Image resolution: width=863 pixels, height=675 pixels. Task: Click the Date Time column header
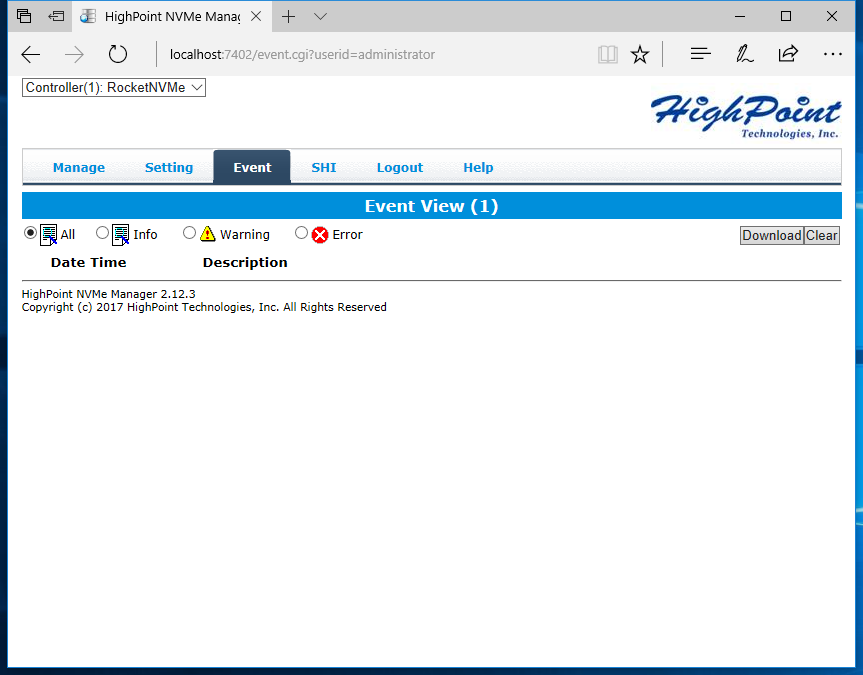coord(89,262)
